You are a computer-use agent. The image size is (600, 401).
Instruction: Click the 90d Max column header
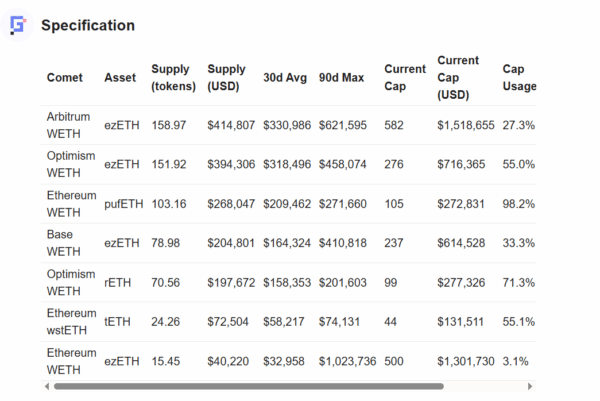click(341, 78)
